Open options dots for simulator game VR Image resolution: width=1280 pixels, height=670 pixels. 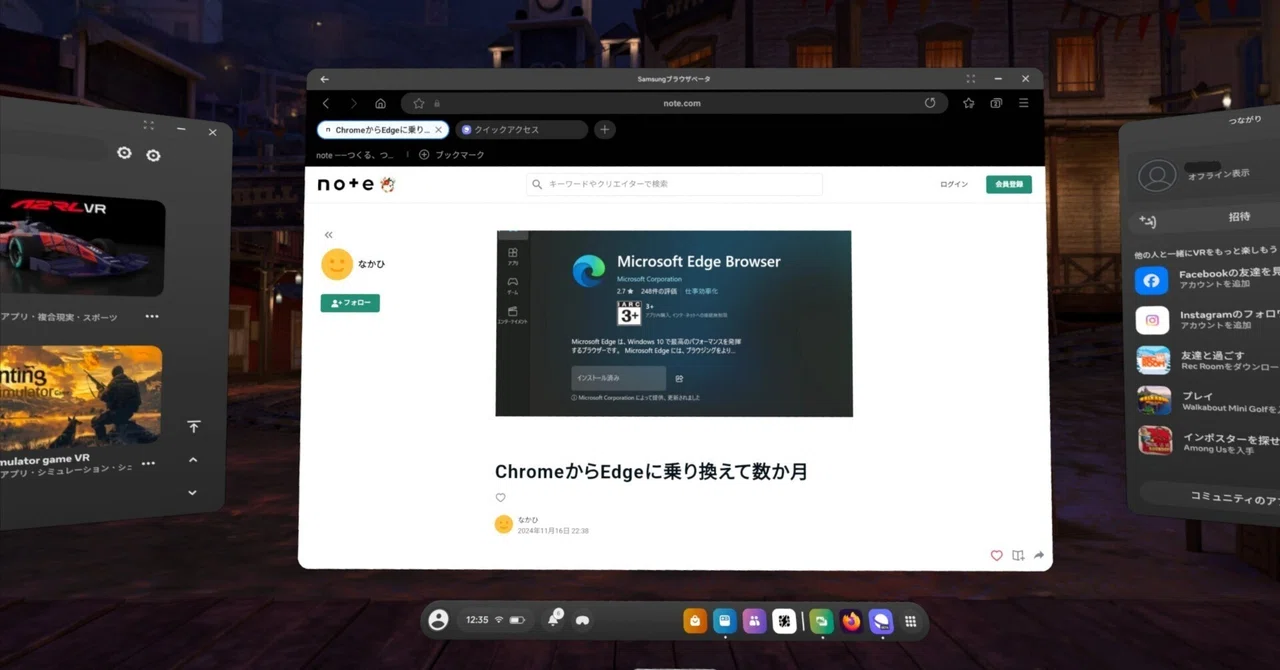(148, 463)
